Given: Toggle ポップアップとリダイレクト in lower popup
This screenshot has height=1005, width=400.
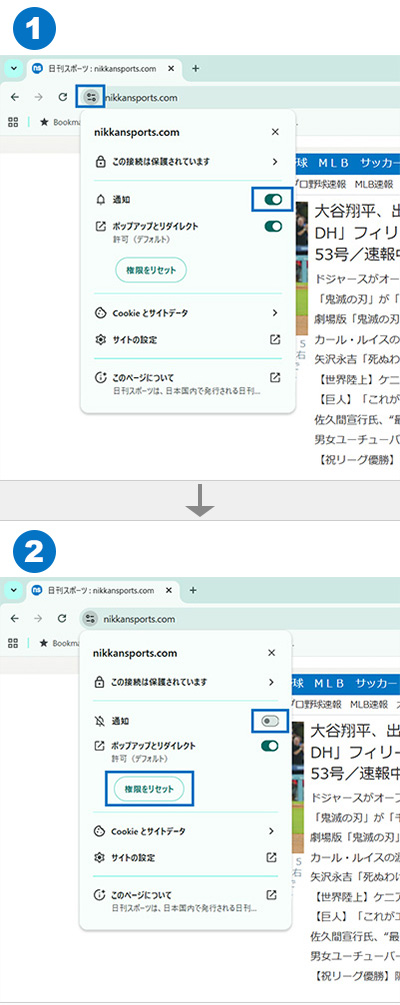Looking at the screenshot, I should pyautogui.click(x=270, y=746).
